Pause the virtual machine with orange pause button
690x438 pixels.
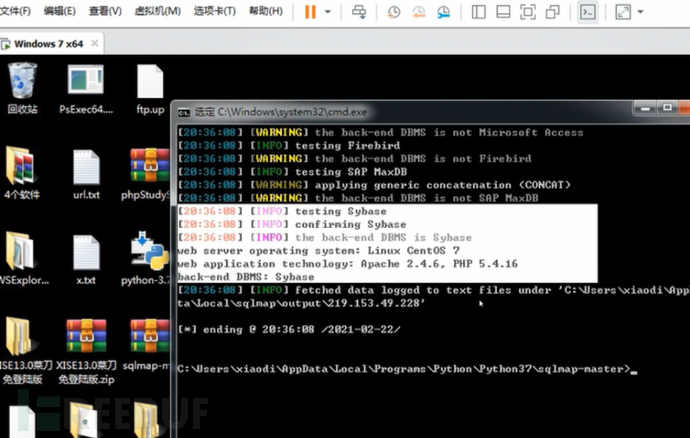(310, 12)
